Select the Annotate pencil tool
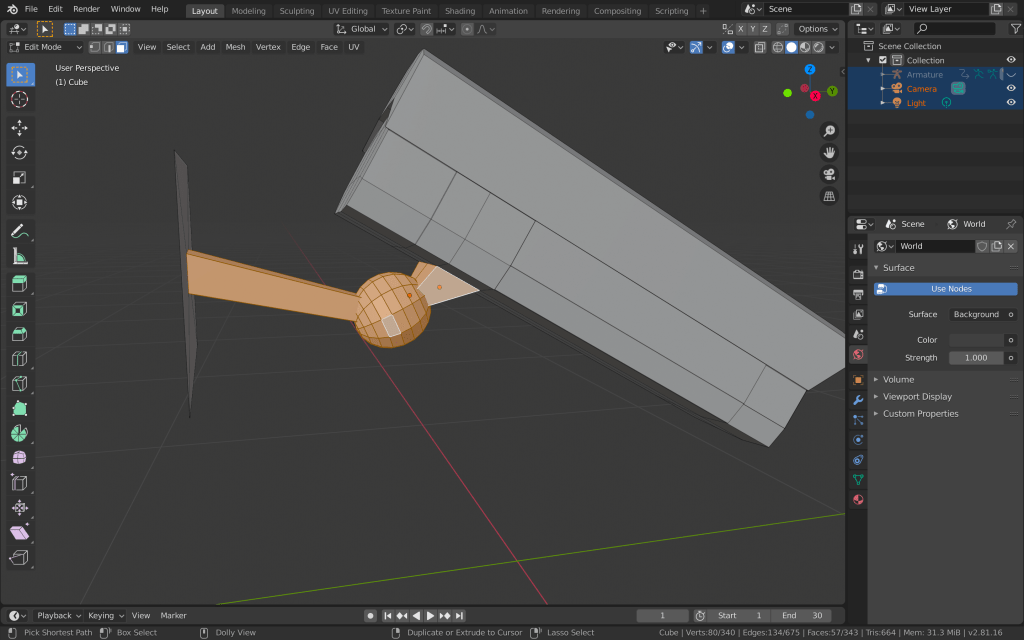 (x=19, y=231)
